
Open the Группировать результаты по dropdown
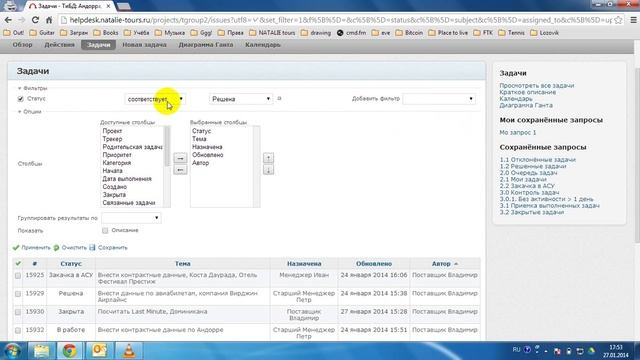pyautogui.click(x=131, y=218)
